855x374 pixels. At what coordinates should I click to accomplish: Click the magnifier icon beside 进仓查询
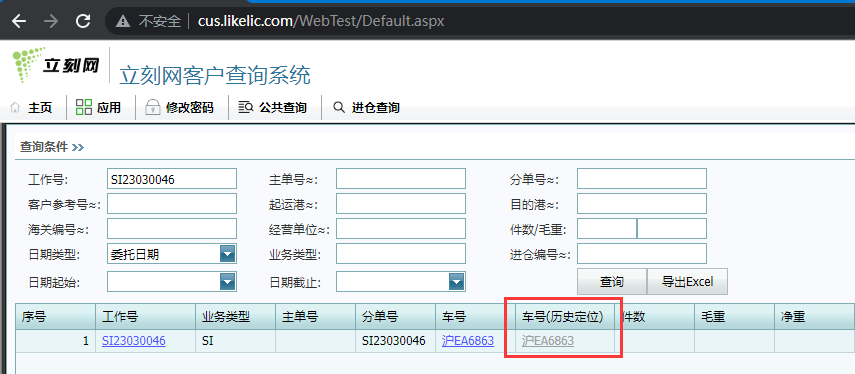(339, 107)
